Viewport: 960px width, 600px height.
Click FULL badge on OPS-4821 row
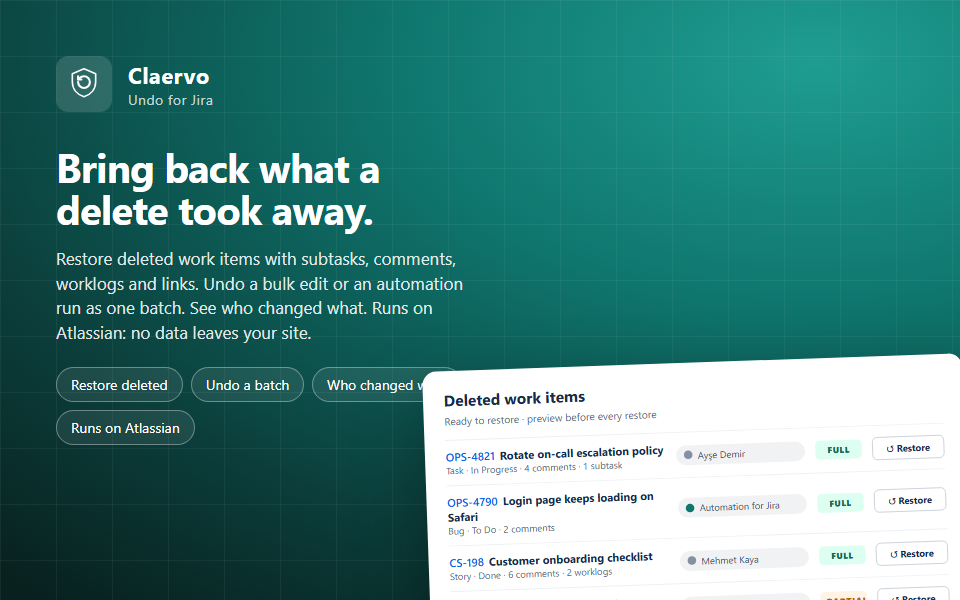point(838,450)
